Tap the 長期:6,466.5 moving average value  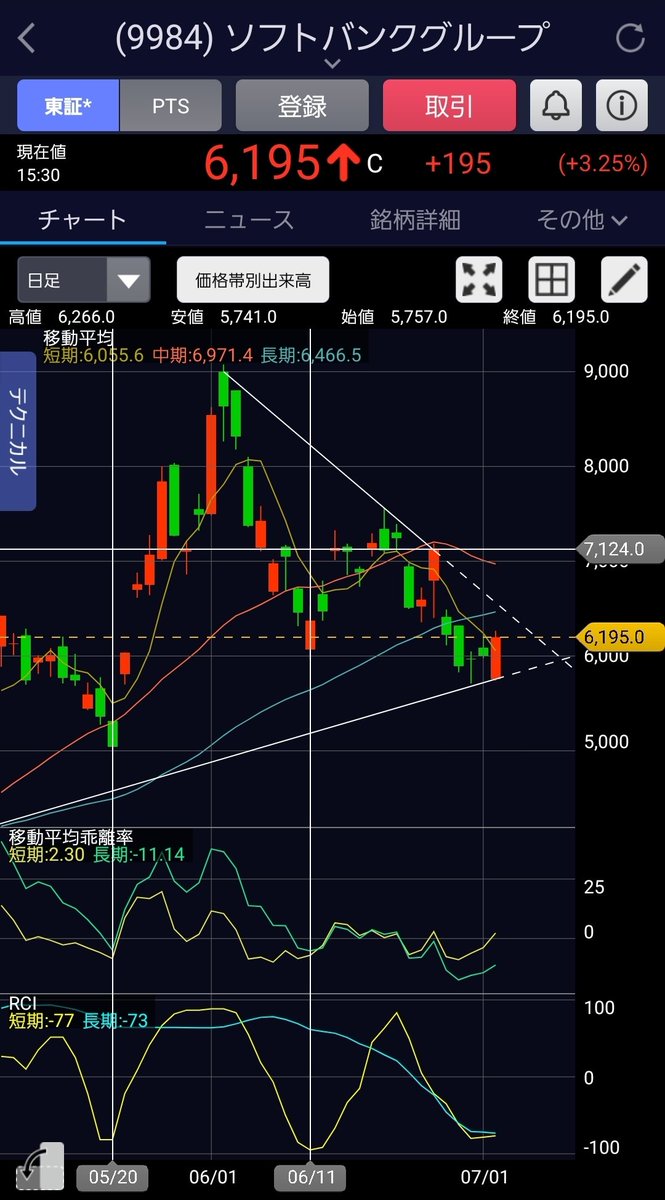click(310, 355)
